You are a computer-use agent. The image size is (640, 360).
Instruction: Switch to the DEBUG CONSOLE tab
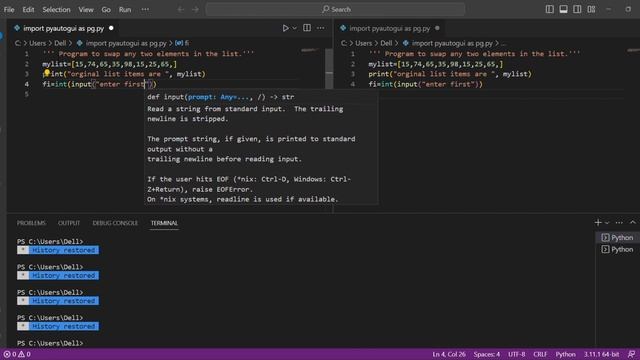115,223
